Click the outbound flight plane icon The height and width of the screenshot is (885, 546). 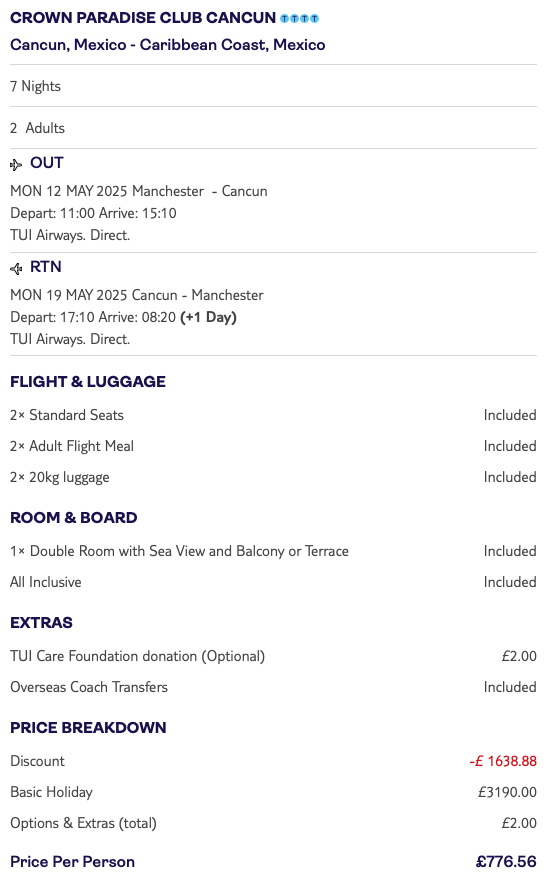(x=16, y=164)
